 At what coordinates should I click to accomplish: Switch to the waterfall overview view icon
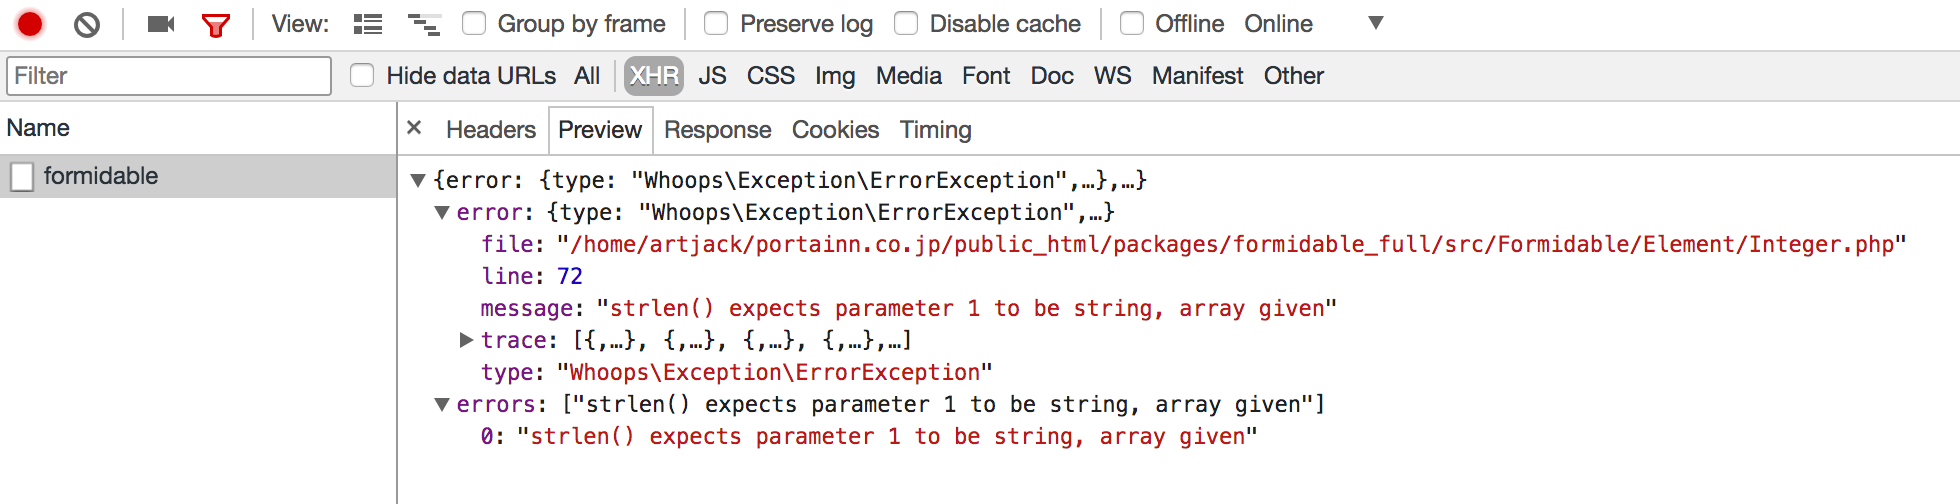click(424, 24)
